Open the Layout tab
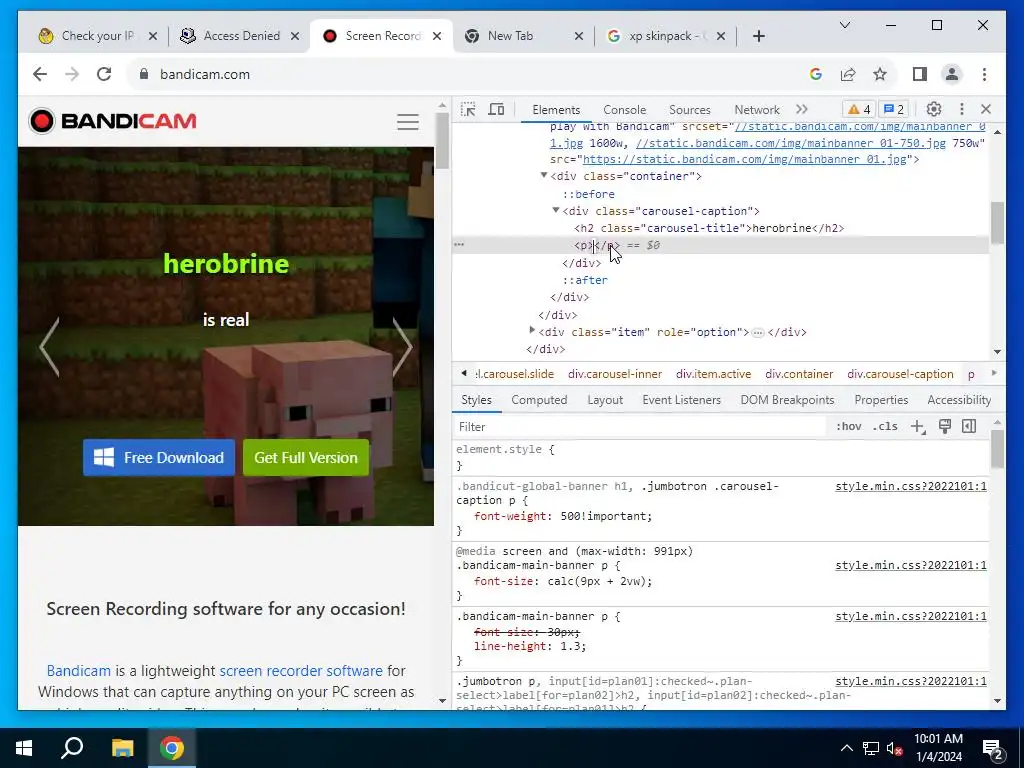 tap(605, 400)
